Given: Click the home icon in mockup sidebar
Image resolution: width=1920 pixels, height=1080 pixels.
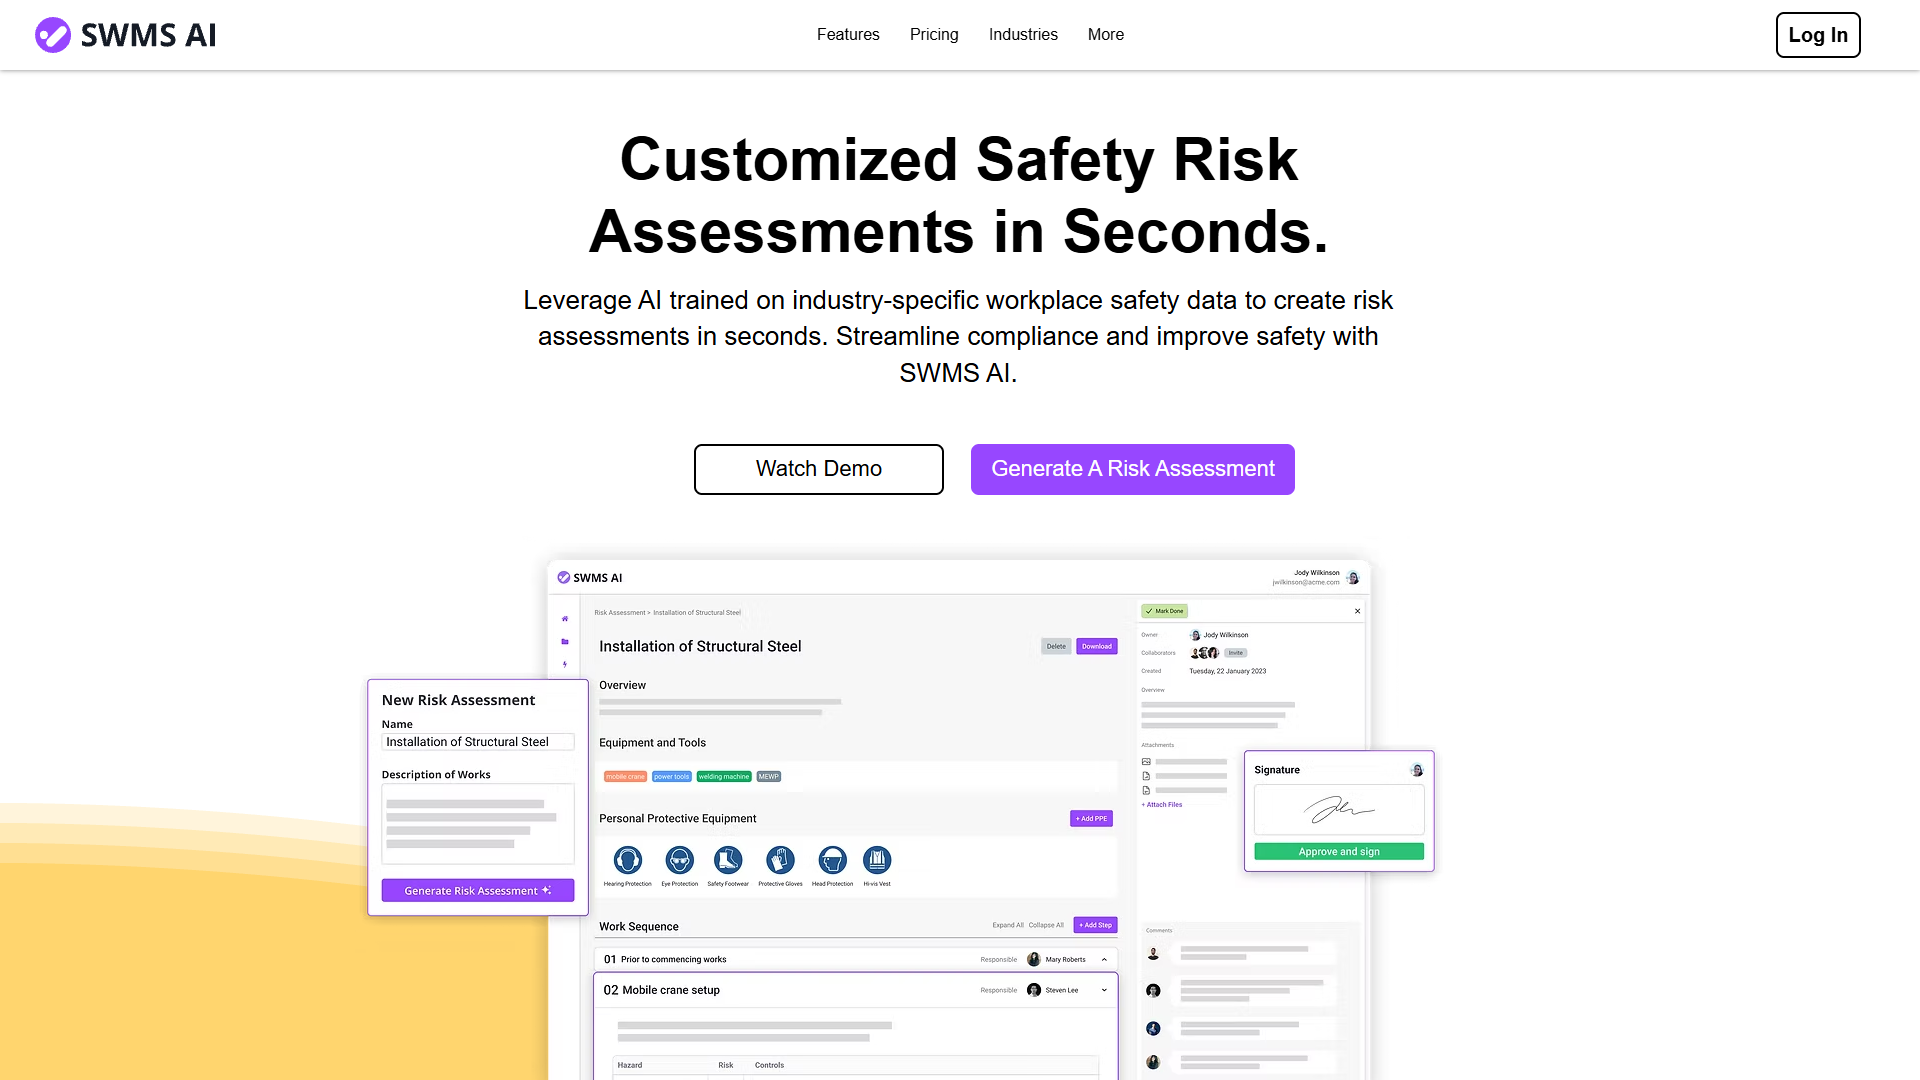Looking at the screenshot, I should pyautogui.click(x=565, y=619).
